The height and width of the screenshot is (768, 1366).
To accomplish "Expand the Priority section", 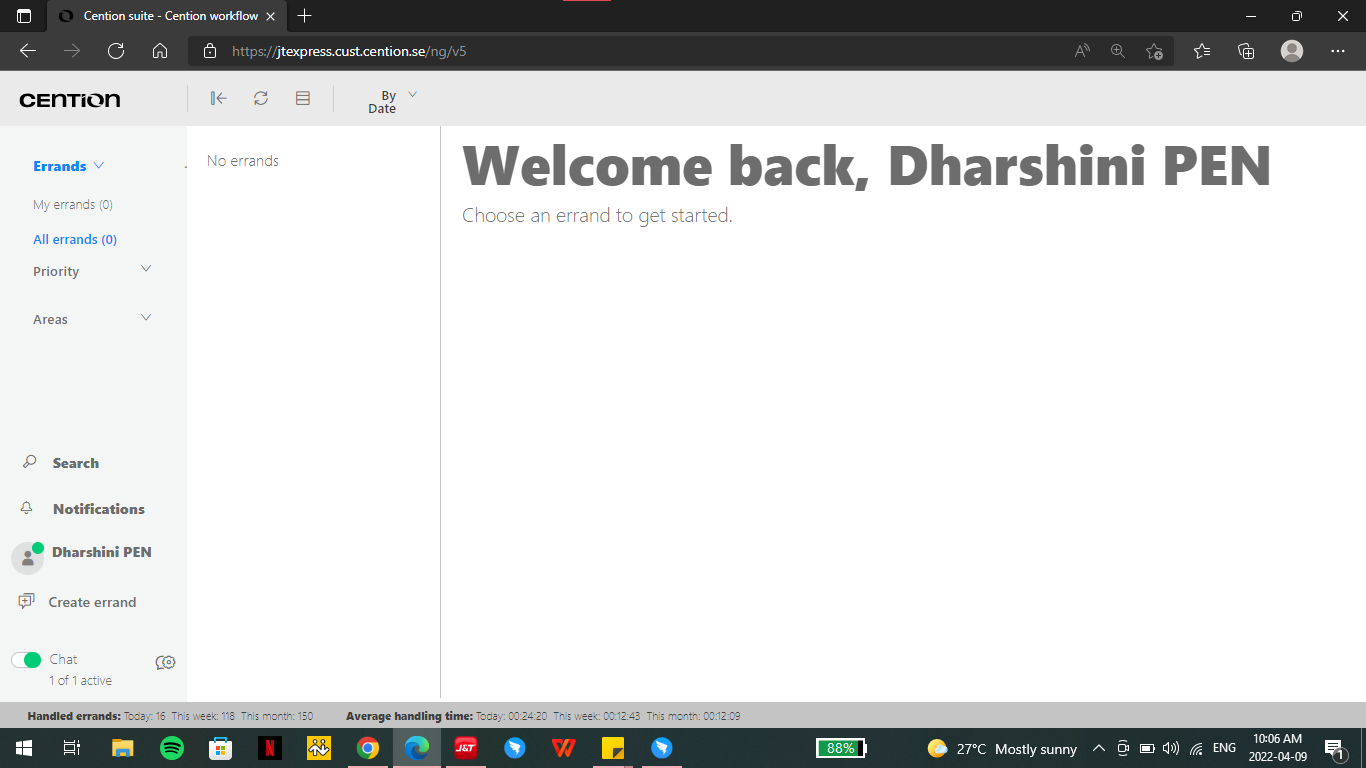I will (146, 269).
